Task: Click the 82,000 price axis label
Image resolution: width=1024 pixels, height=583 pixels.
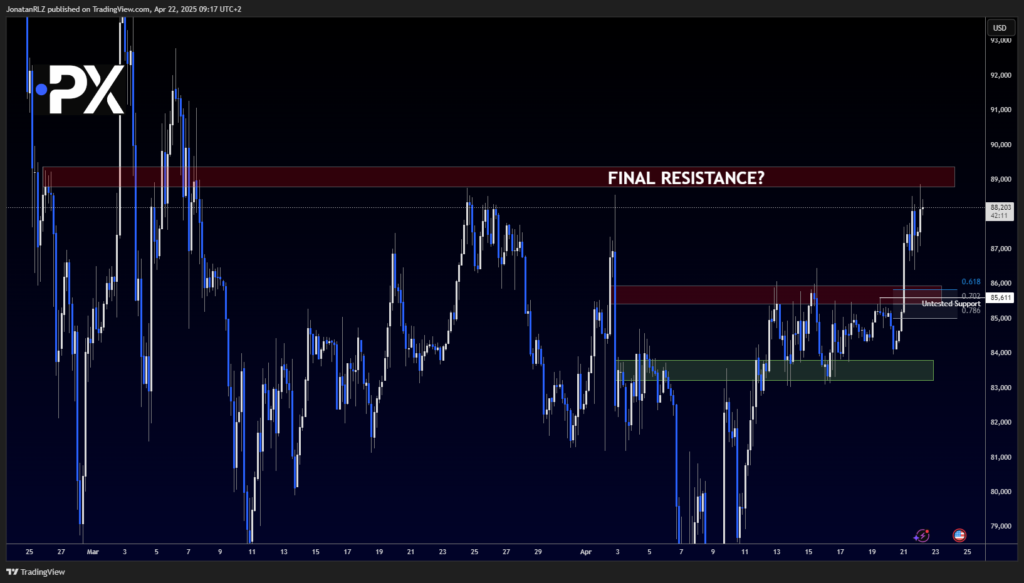Action: click(x=1000, y=422)
